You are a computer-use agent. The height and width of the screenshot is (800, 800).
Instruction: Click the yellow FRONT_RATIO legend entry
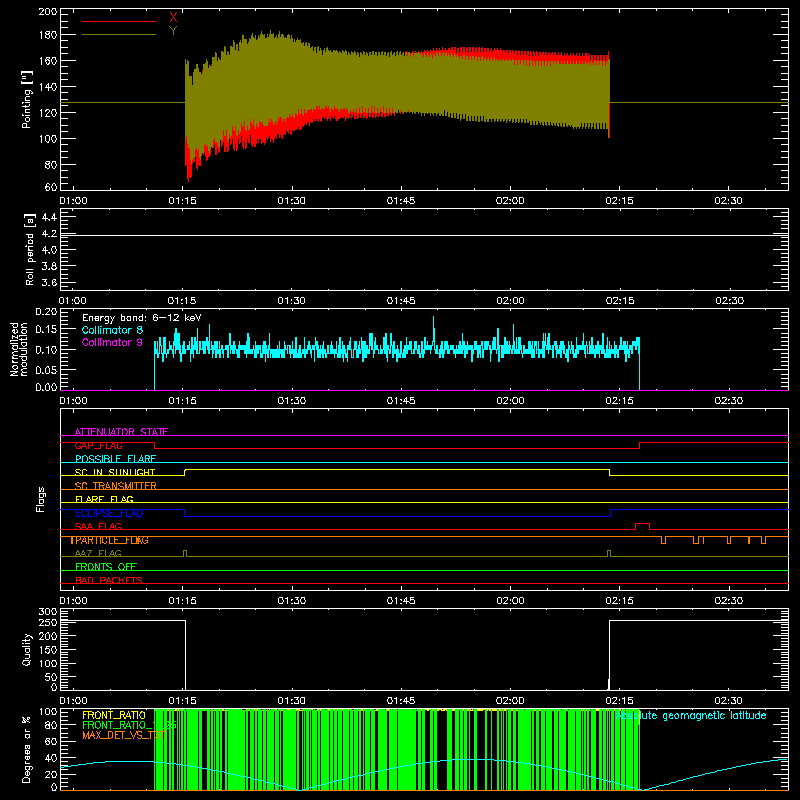coord(114,715)
